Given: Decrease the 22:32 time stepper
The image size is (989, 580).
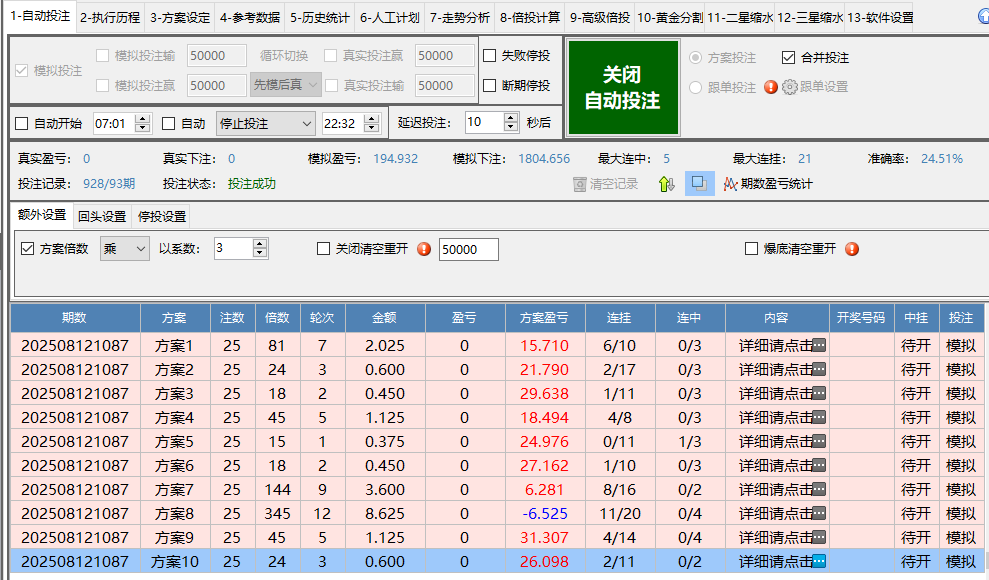Looking at the screenshot, I should pyautogui.click(x=372, y=128).
